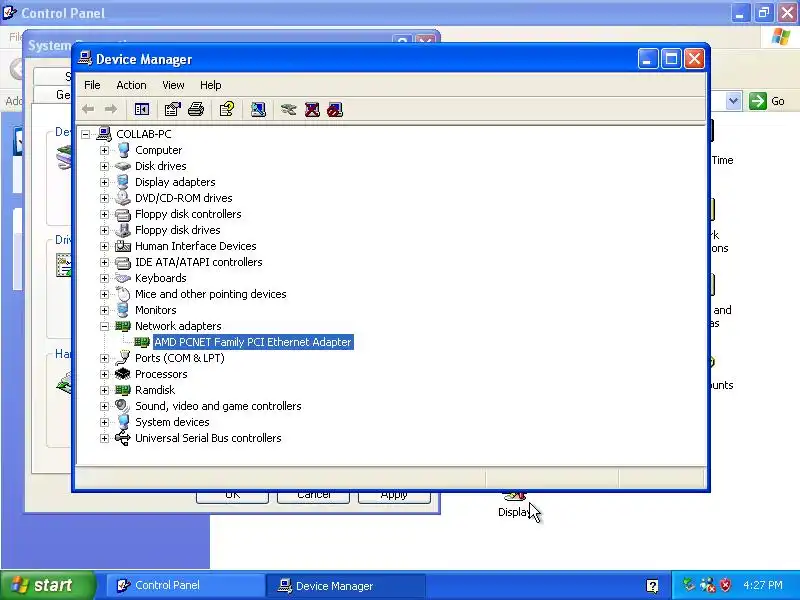The width and height of the screenshot is (800, 600).
Task: Open Properties via the toolbar icon
Action: (172, 109)
